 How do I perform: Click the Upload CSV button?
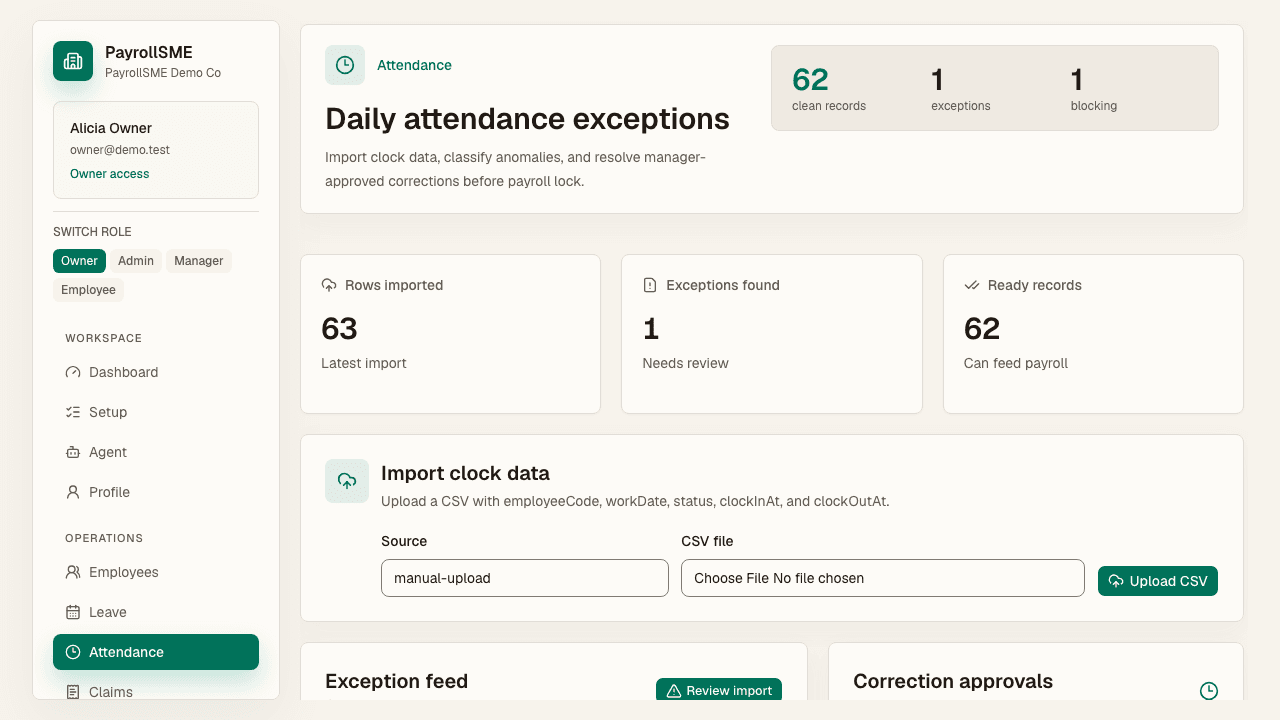[x=1158, y=581]
